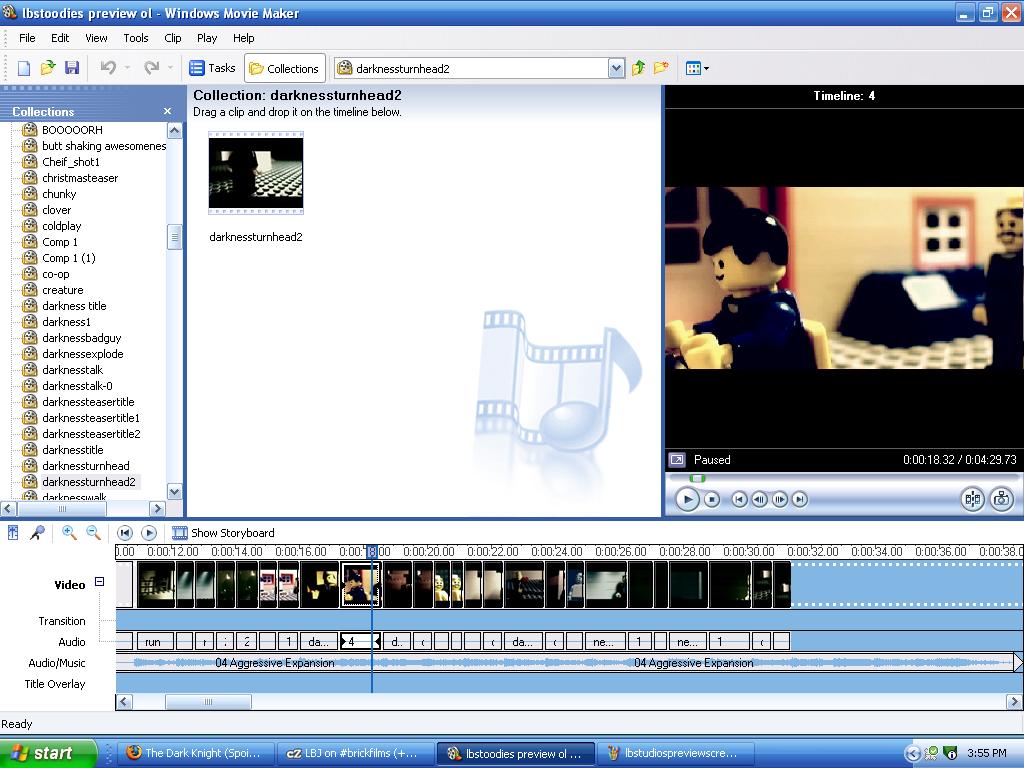1024x768 pixels.
Task: Zoom out of the timeline
Action: [92, 532]
